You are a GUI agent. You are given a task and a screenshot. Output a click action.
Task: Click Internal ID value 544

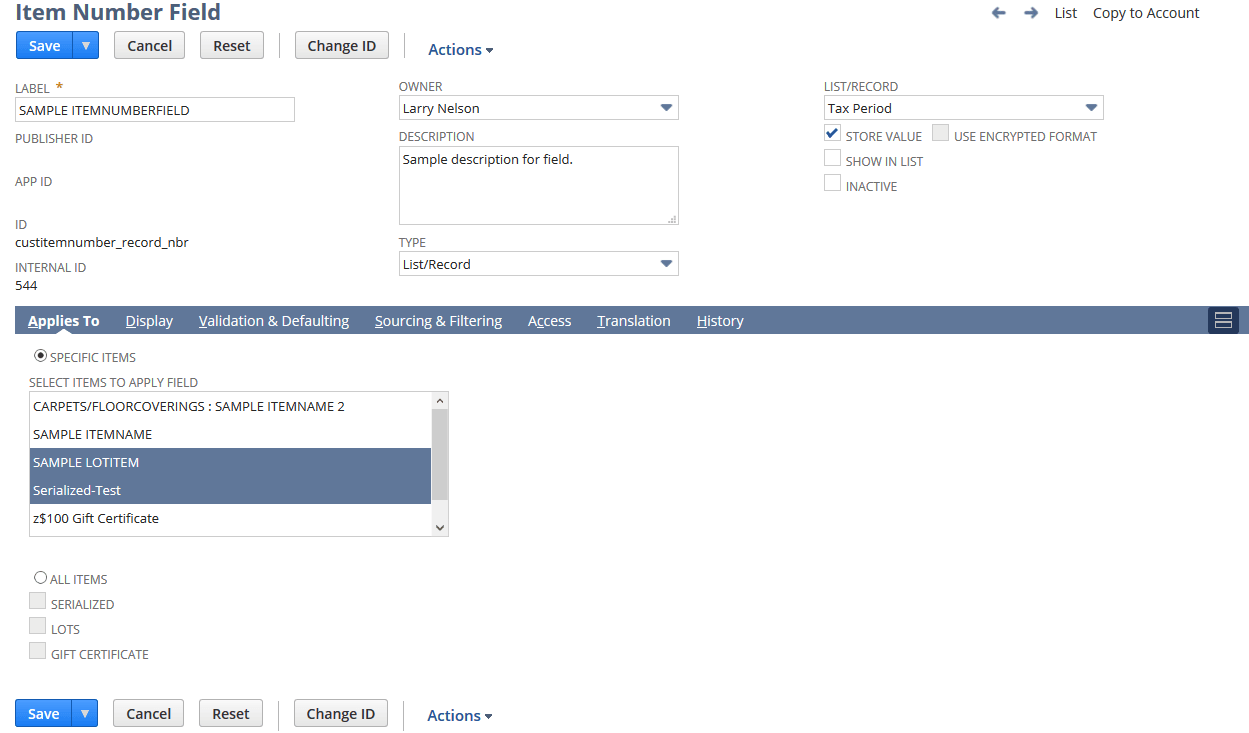[x=26, y=285]
